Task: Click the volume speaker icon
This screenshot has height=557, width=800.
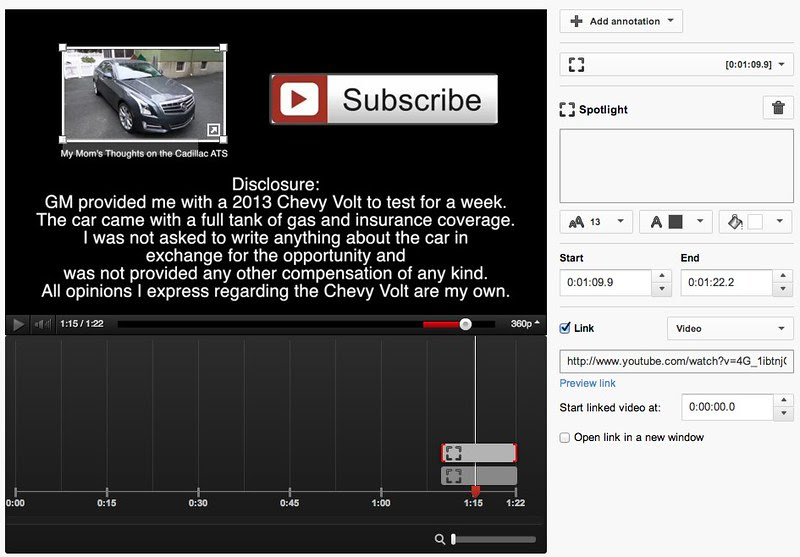Action: 43,324
